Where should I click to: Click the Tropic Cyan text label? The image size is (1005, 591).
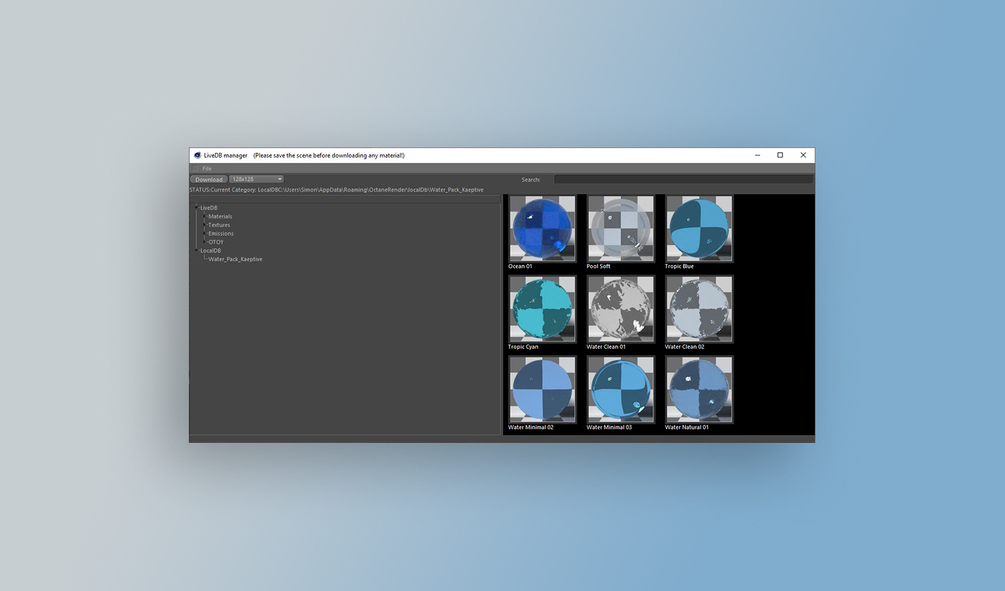point(523,347)
